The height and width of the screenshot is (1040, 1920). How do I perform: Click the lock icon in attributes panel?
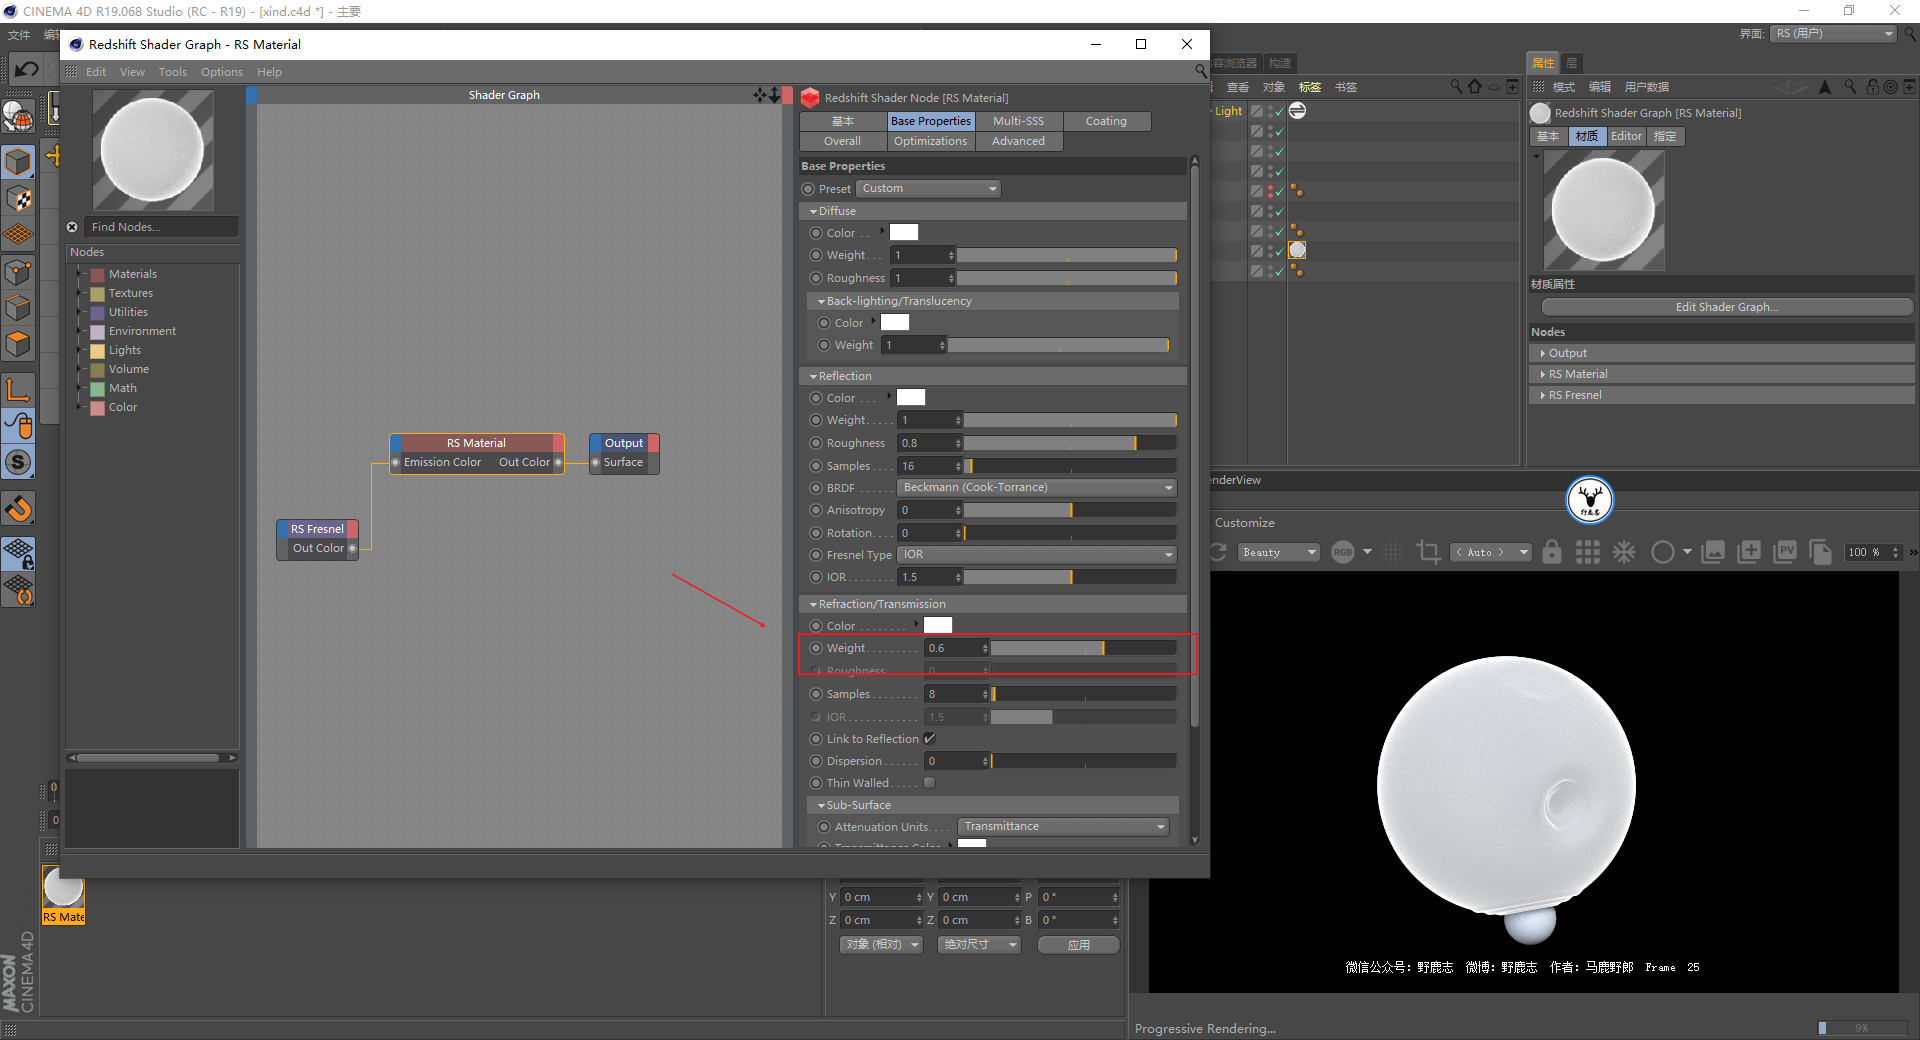pos(1873,87)
